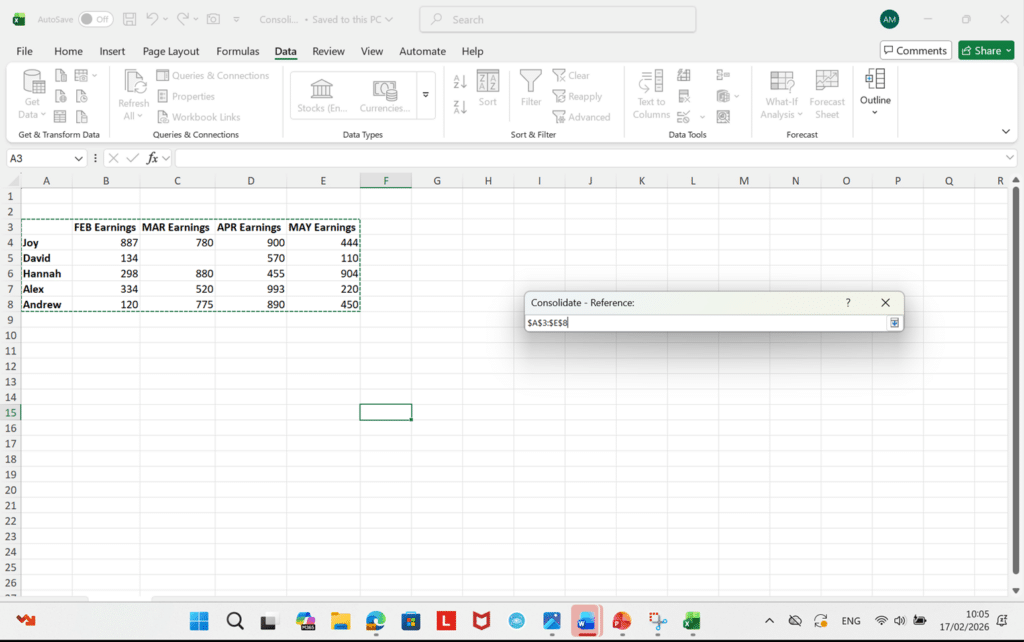Open the Formulas tab
The width and height of the screenshot is (1024, 642).
pos(238,51)
